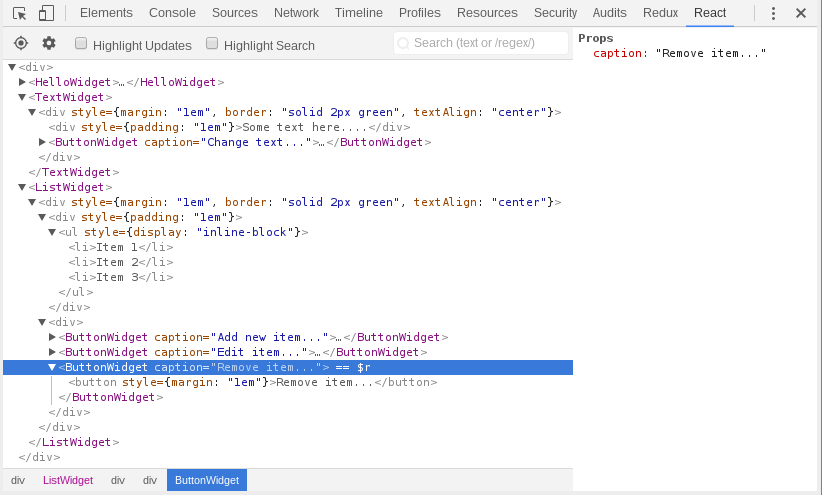The image size is (822, 495).
Task: Open React DevTools settings gear
Action: coord(49,43)
